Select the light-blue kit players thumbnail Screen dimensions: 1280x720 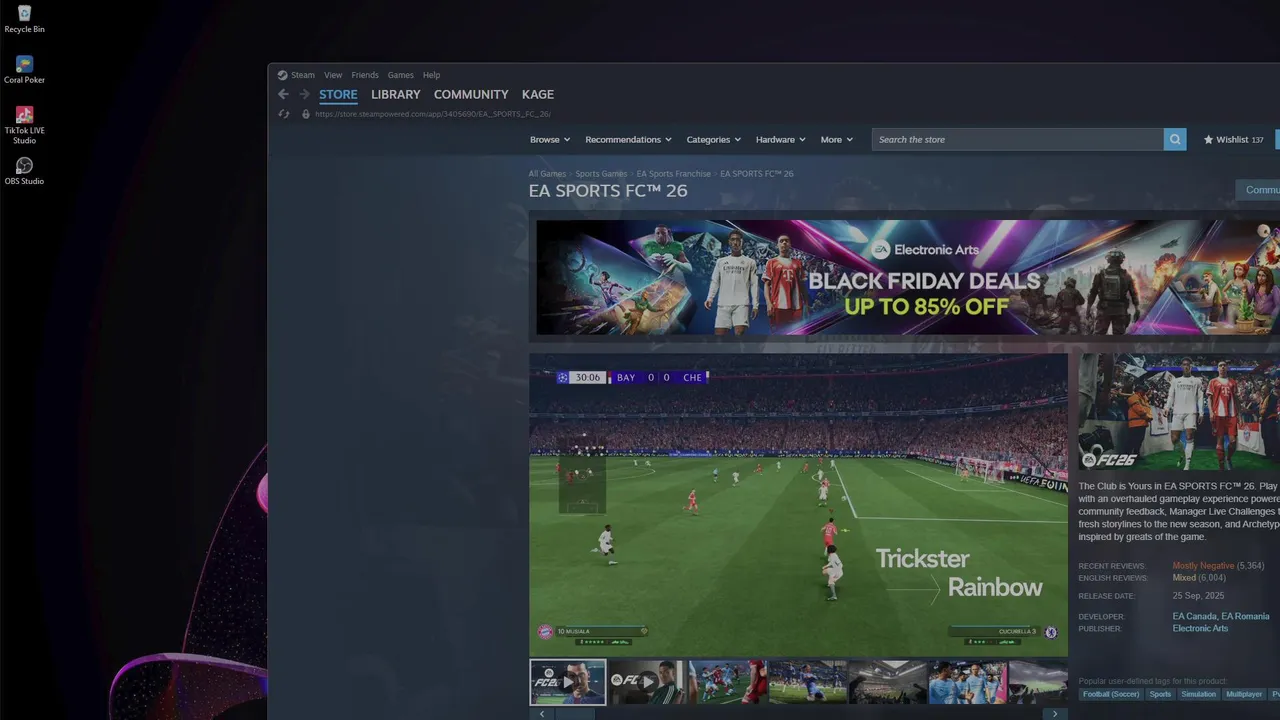coord(968,682)
